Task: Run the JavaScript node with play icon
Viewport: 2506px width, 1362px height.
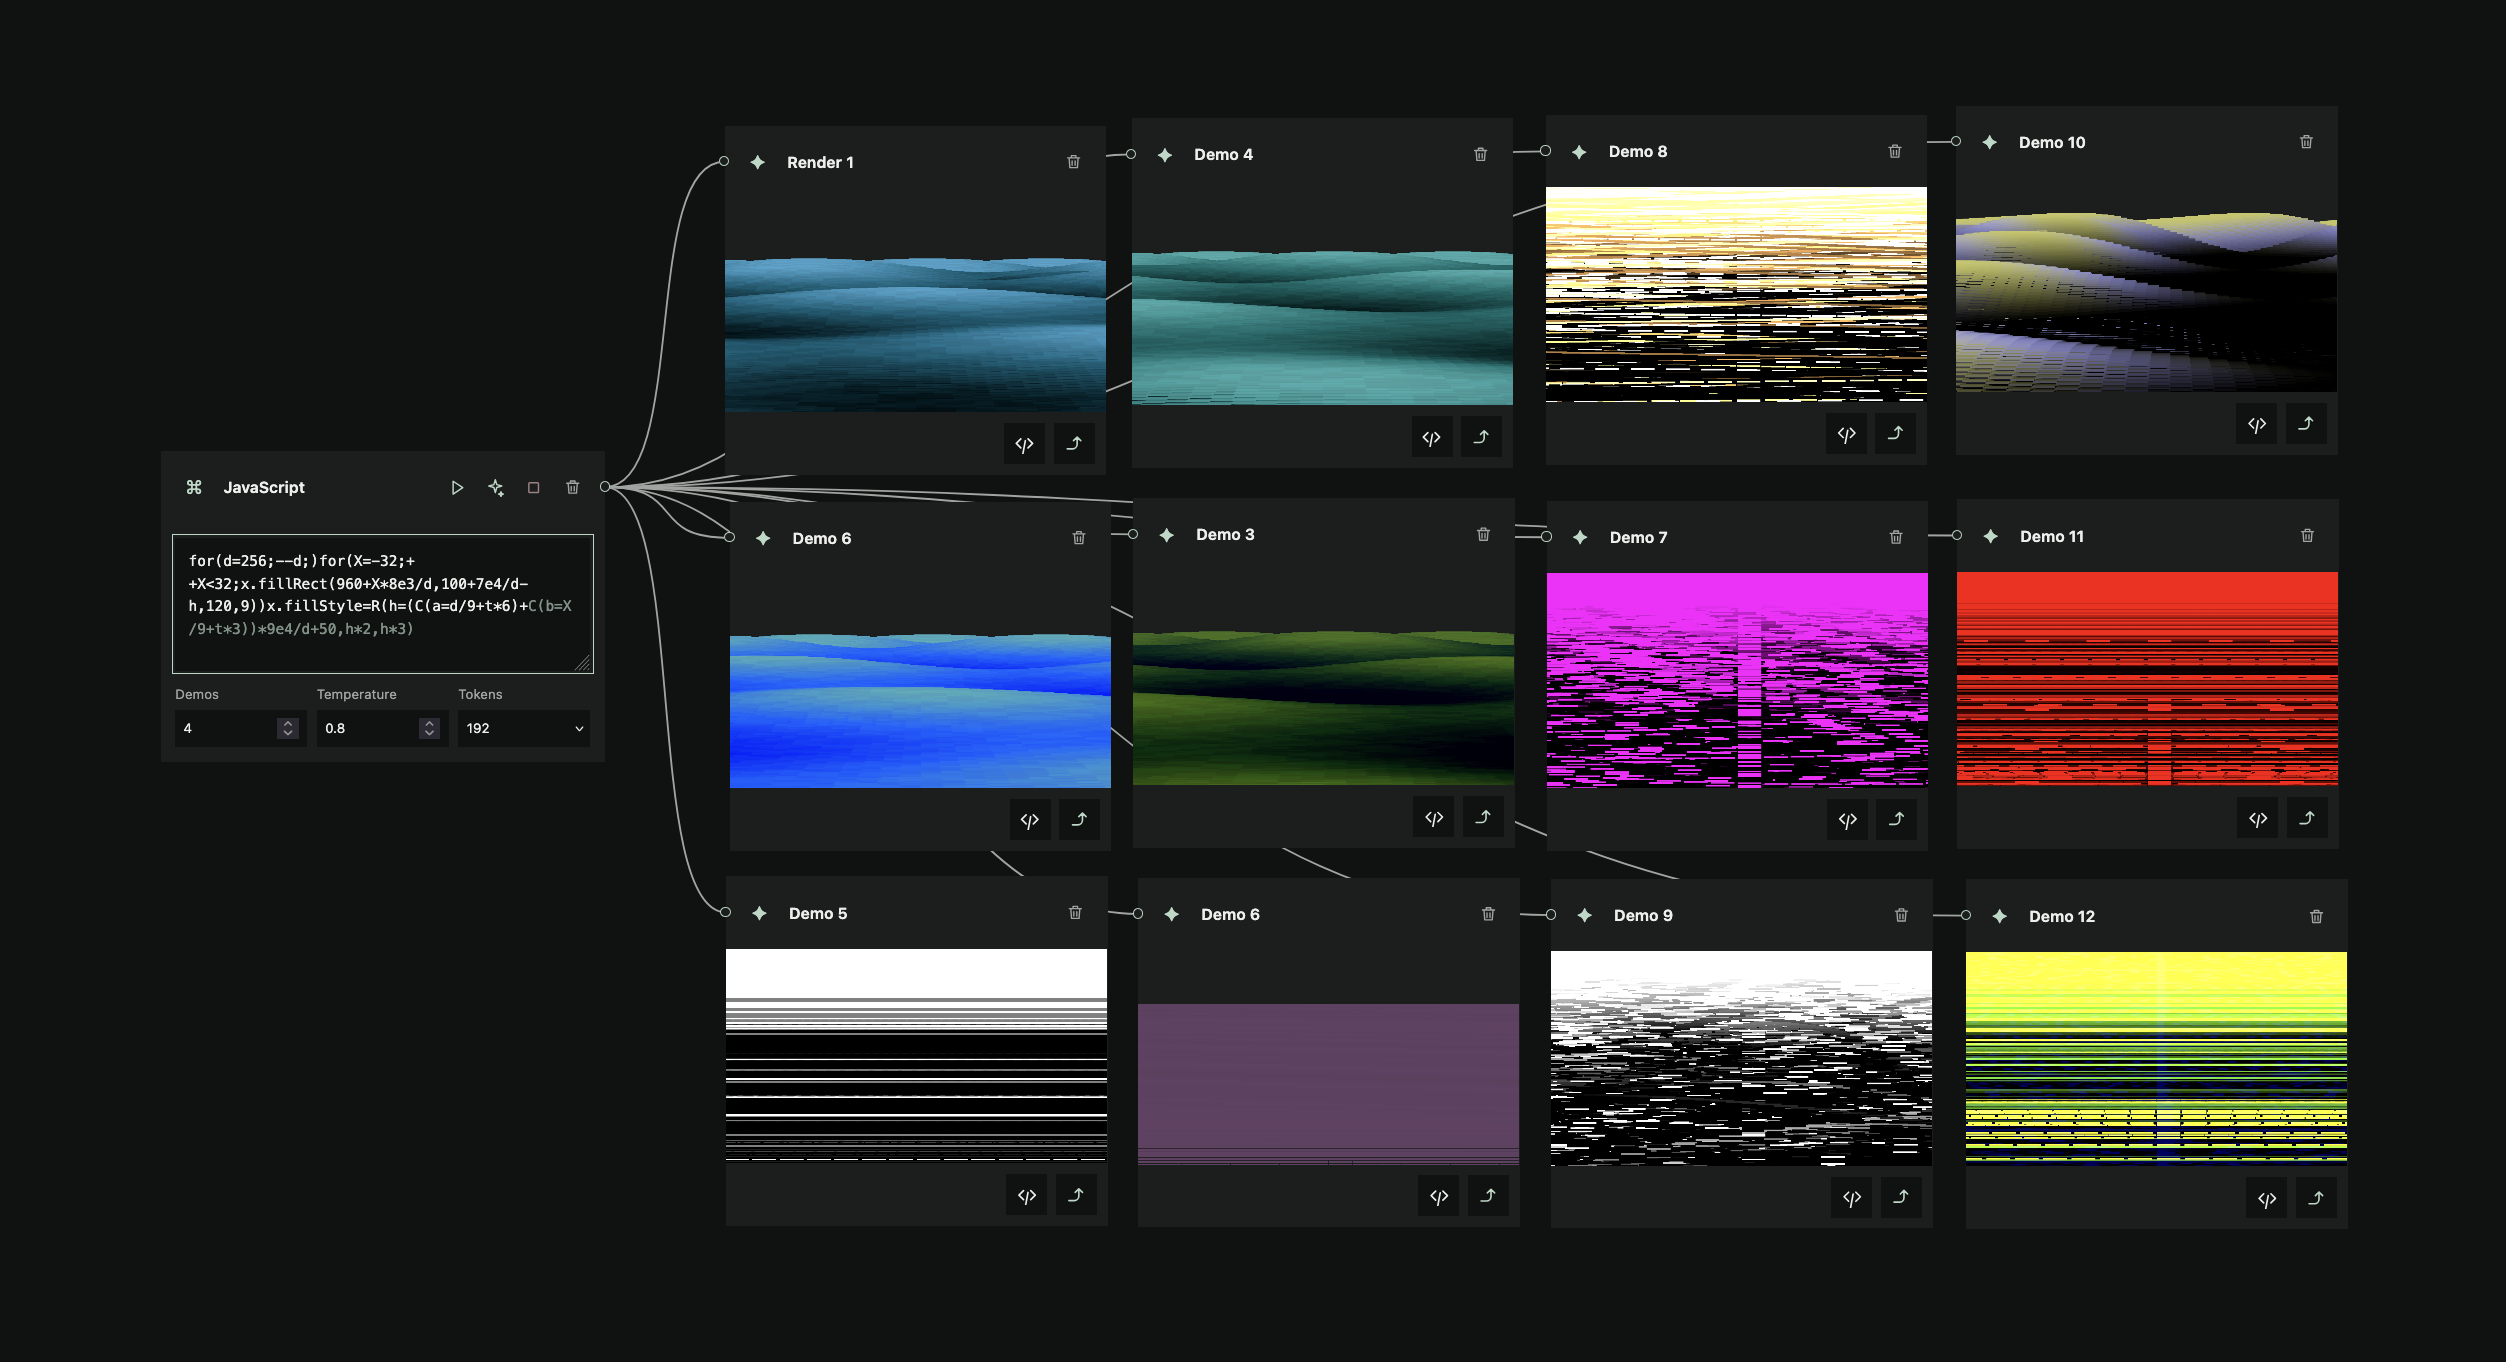Action: click(x=457, y=488)
